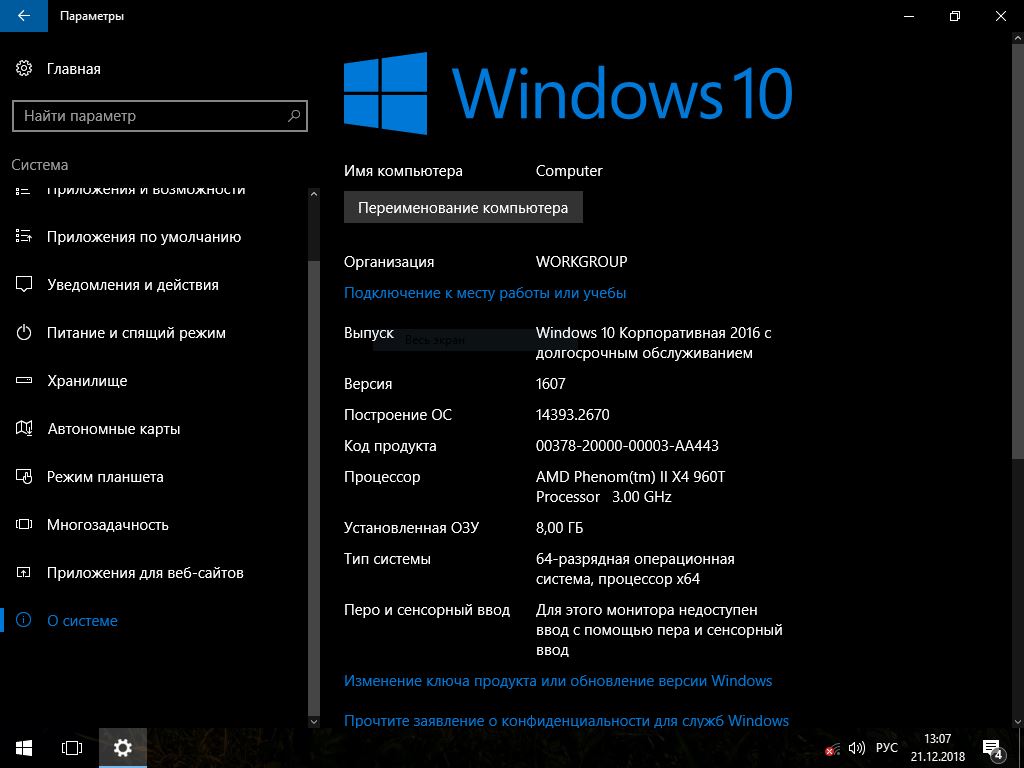This screenshot has height=768, width=1024.
Task: Go to Главная settings home
Action: click(74, 69)
